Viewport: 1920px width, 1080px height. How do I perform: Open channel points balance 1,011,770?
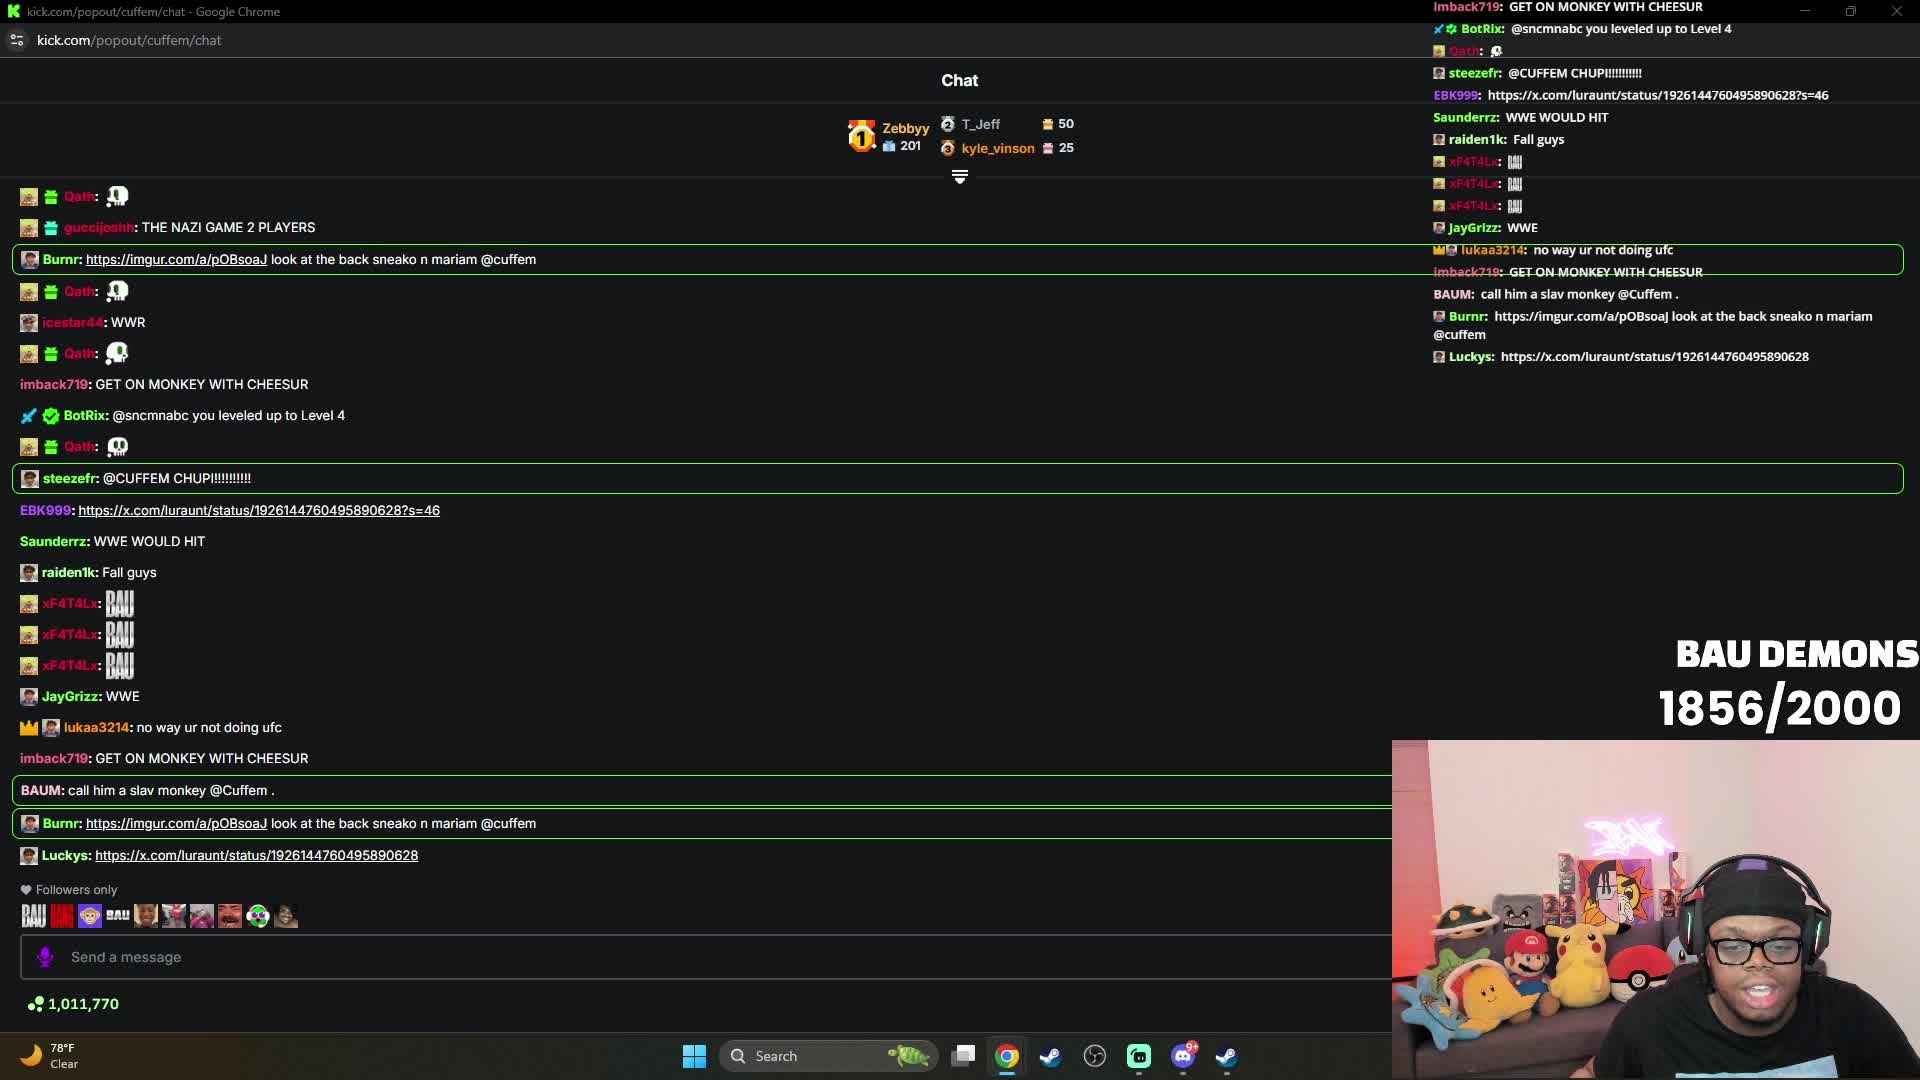[83, 1004]
